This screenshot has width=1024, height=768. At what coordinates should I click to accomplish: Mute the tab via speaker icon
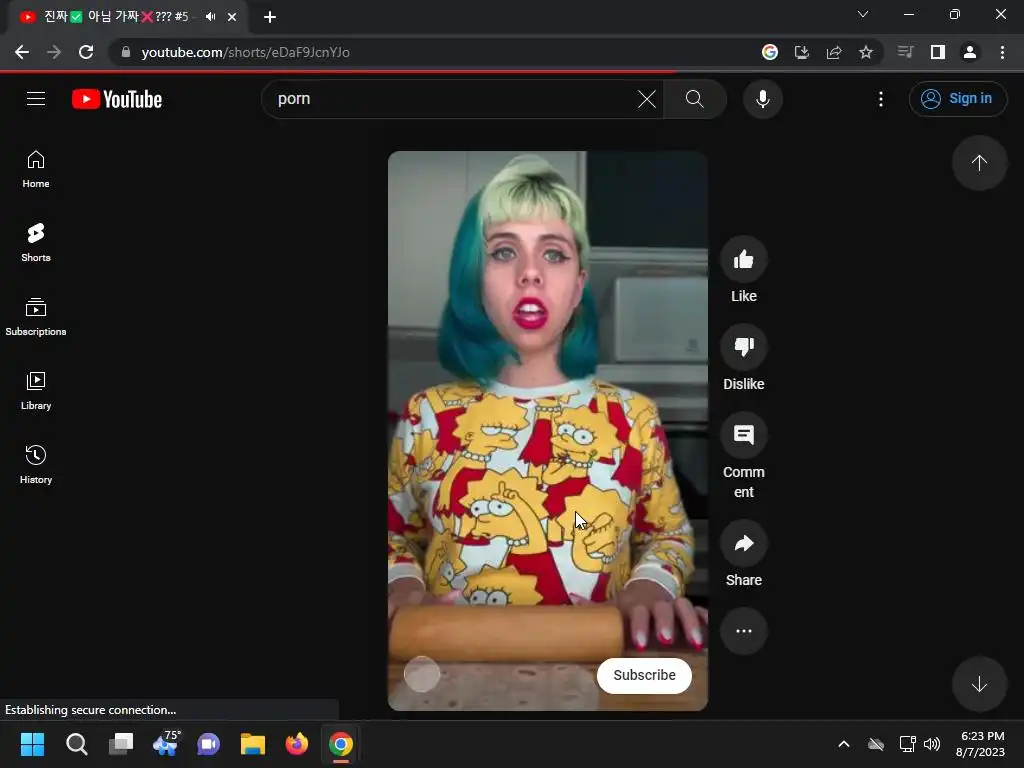210,17
